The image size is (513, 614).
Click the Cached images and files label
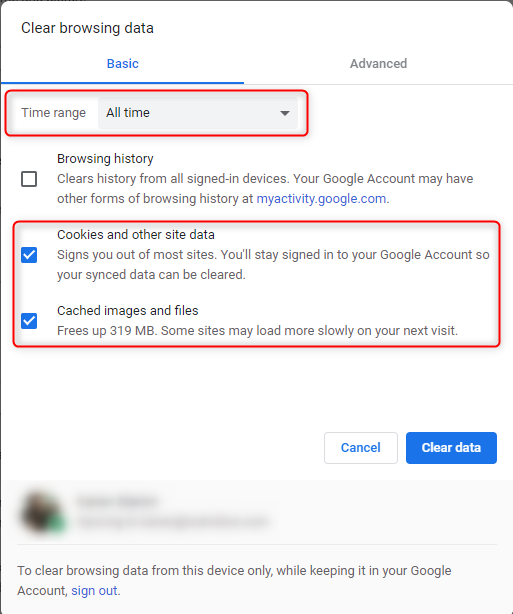click(128, 311)
